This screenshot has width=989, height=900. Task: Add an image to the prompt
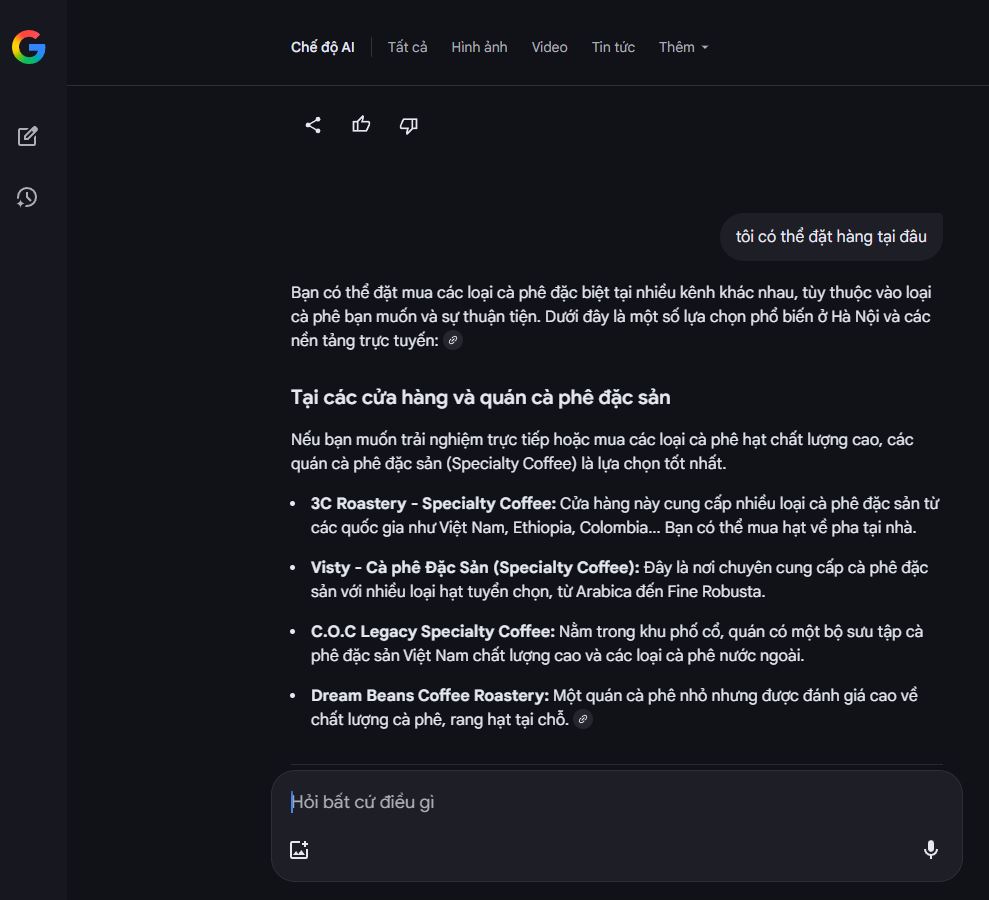299,850
